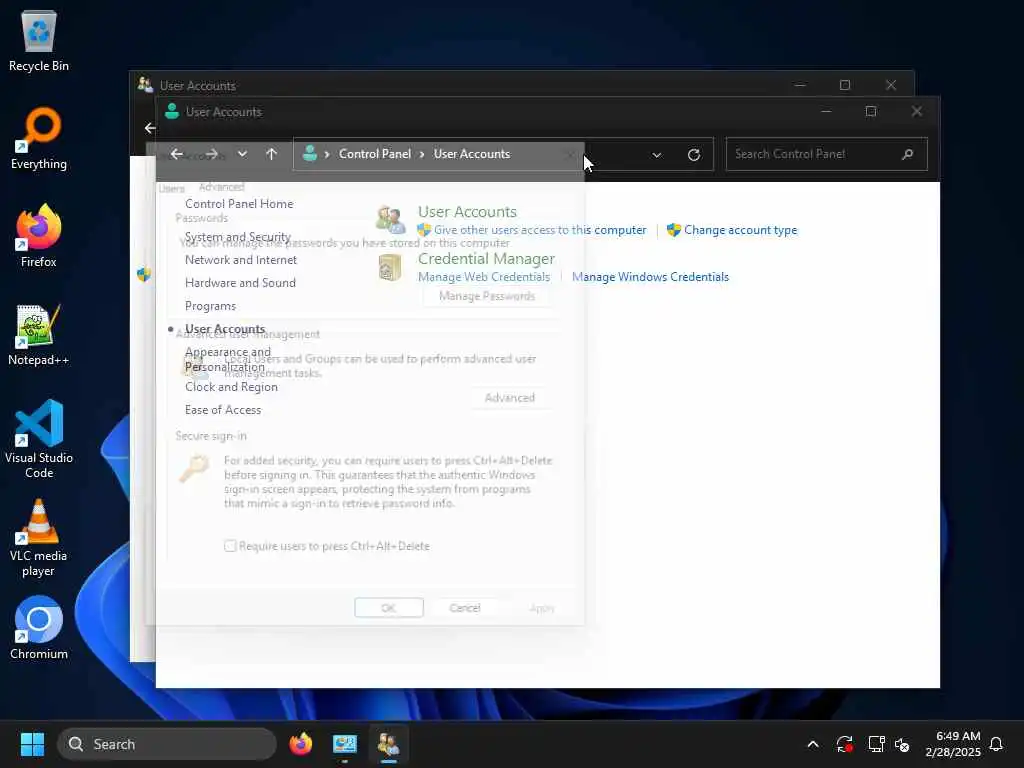Switch to the Advanced tab in dialog
Screen dimensions: 1024x768
[221, 187]
